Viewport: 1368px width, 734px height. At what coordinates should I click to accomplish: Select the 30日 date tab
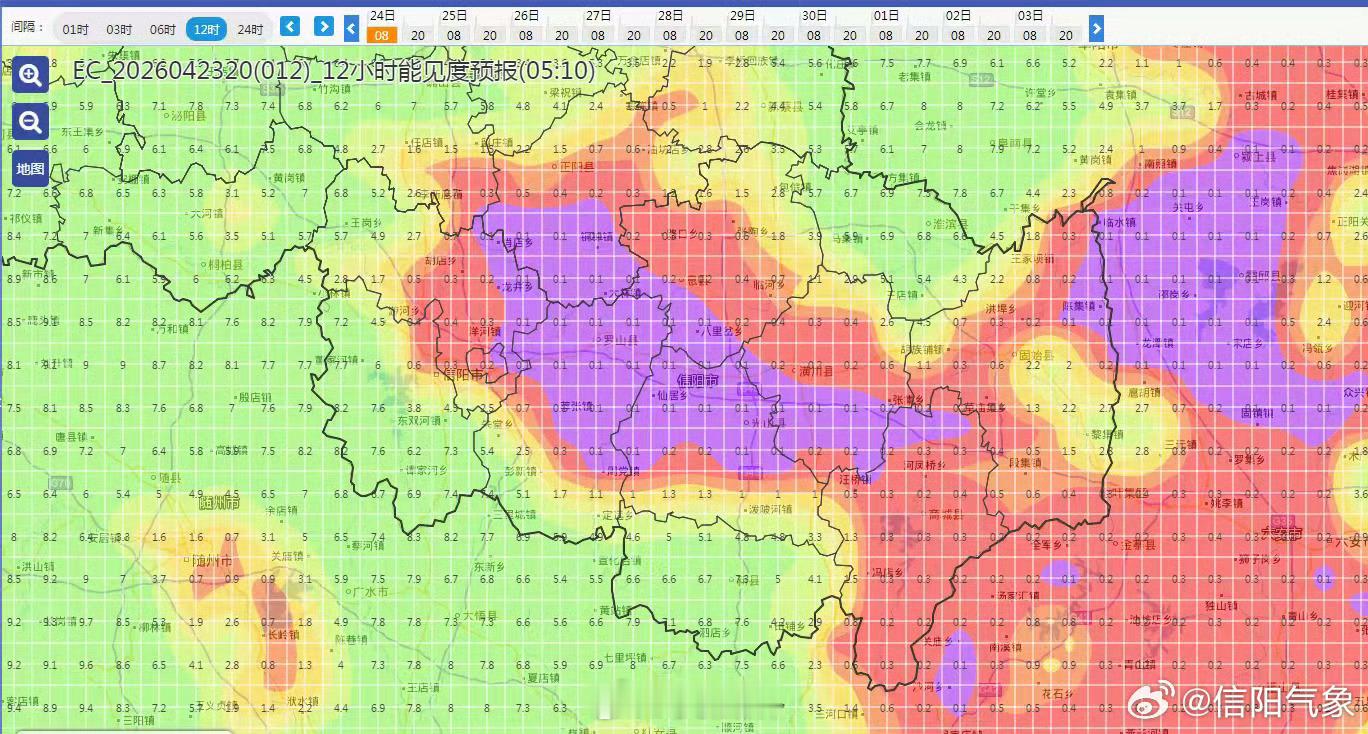[814, 15]
